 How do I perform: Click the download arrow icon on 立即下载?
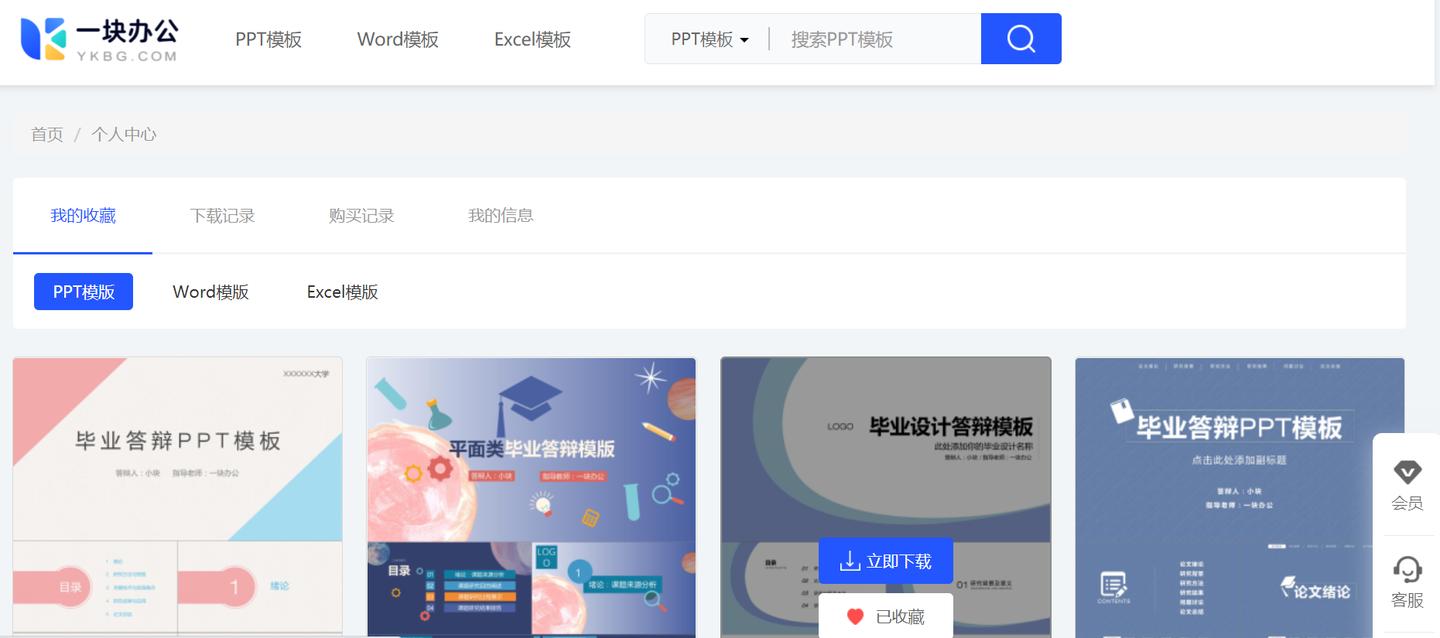click(x=849, y=561)
